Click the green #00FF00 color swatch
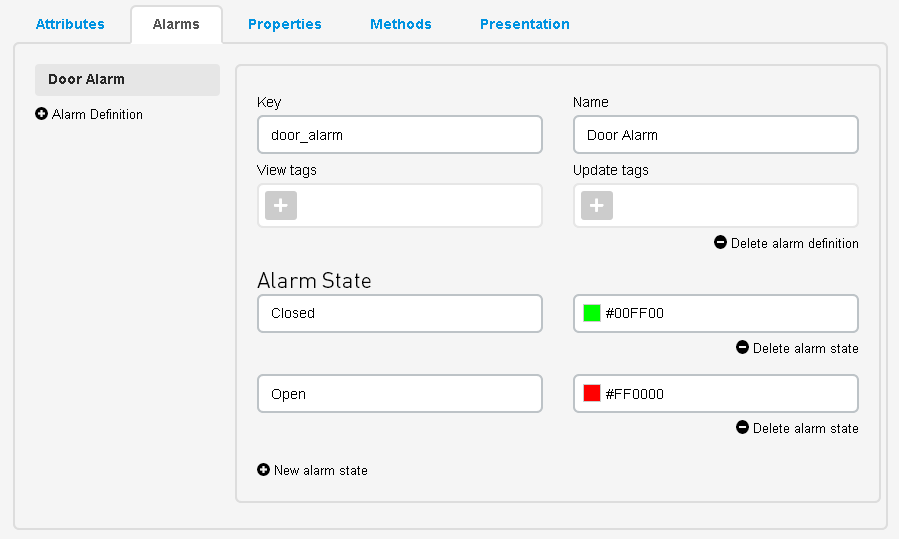 coord(591,313)
